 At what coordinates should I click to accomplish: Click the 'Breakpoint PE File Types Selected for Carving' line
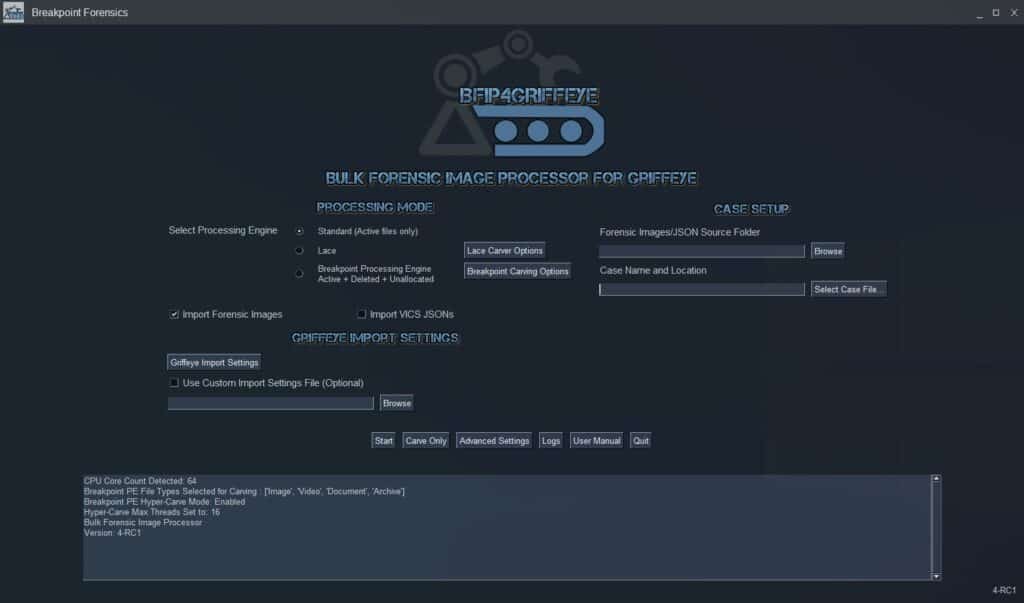click(x=244, y=491)
